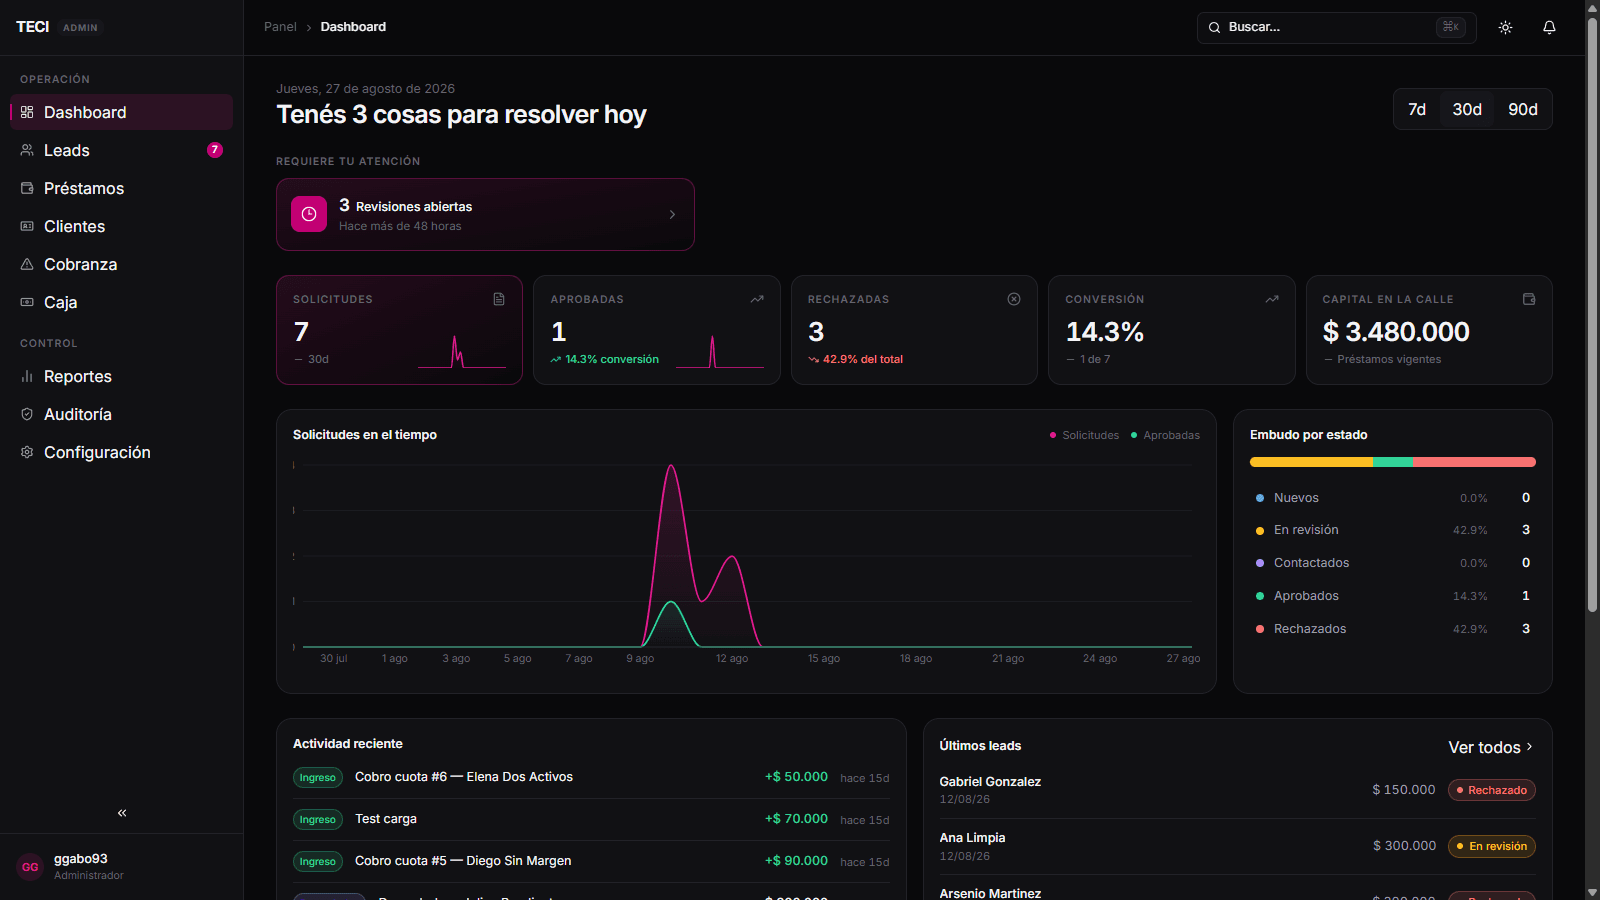Open the notifications bell
The image size is (1600, 900).
[x=1549, y=28]
